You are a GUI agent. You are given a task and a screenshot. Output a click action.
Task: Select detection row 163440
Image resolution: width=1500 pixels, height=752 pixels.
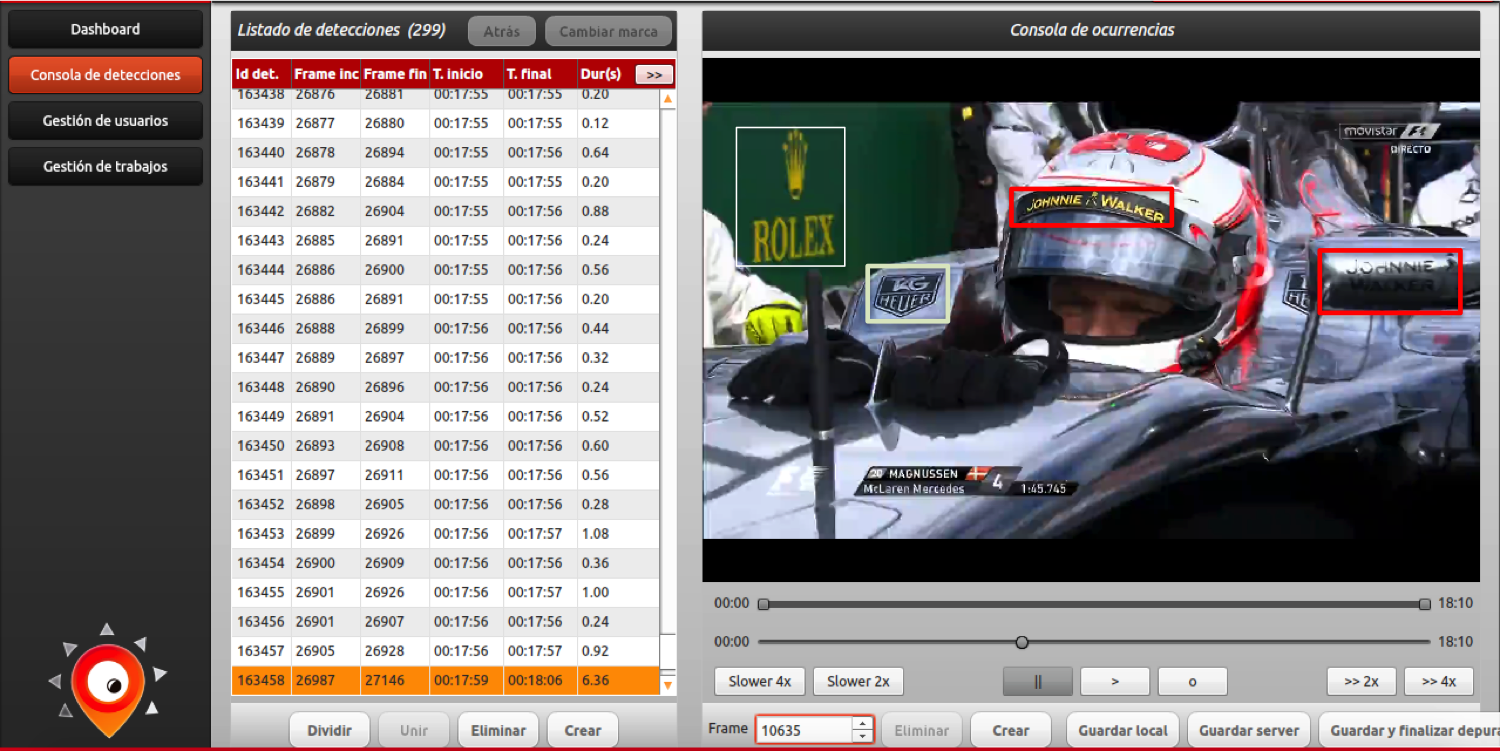[x=445, y=153]
